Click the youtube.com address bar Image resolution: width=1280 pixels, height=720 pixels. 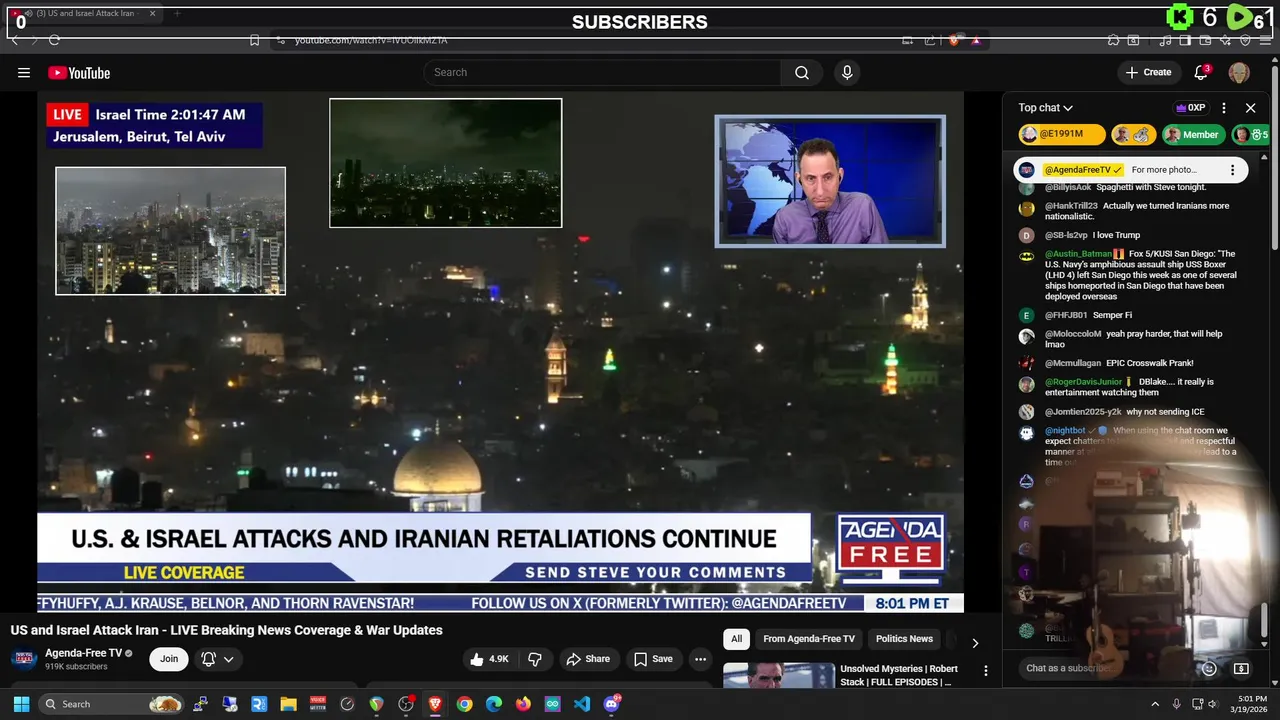[x=590, y=40]
